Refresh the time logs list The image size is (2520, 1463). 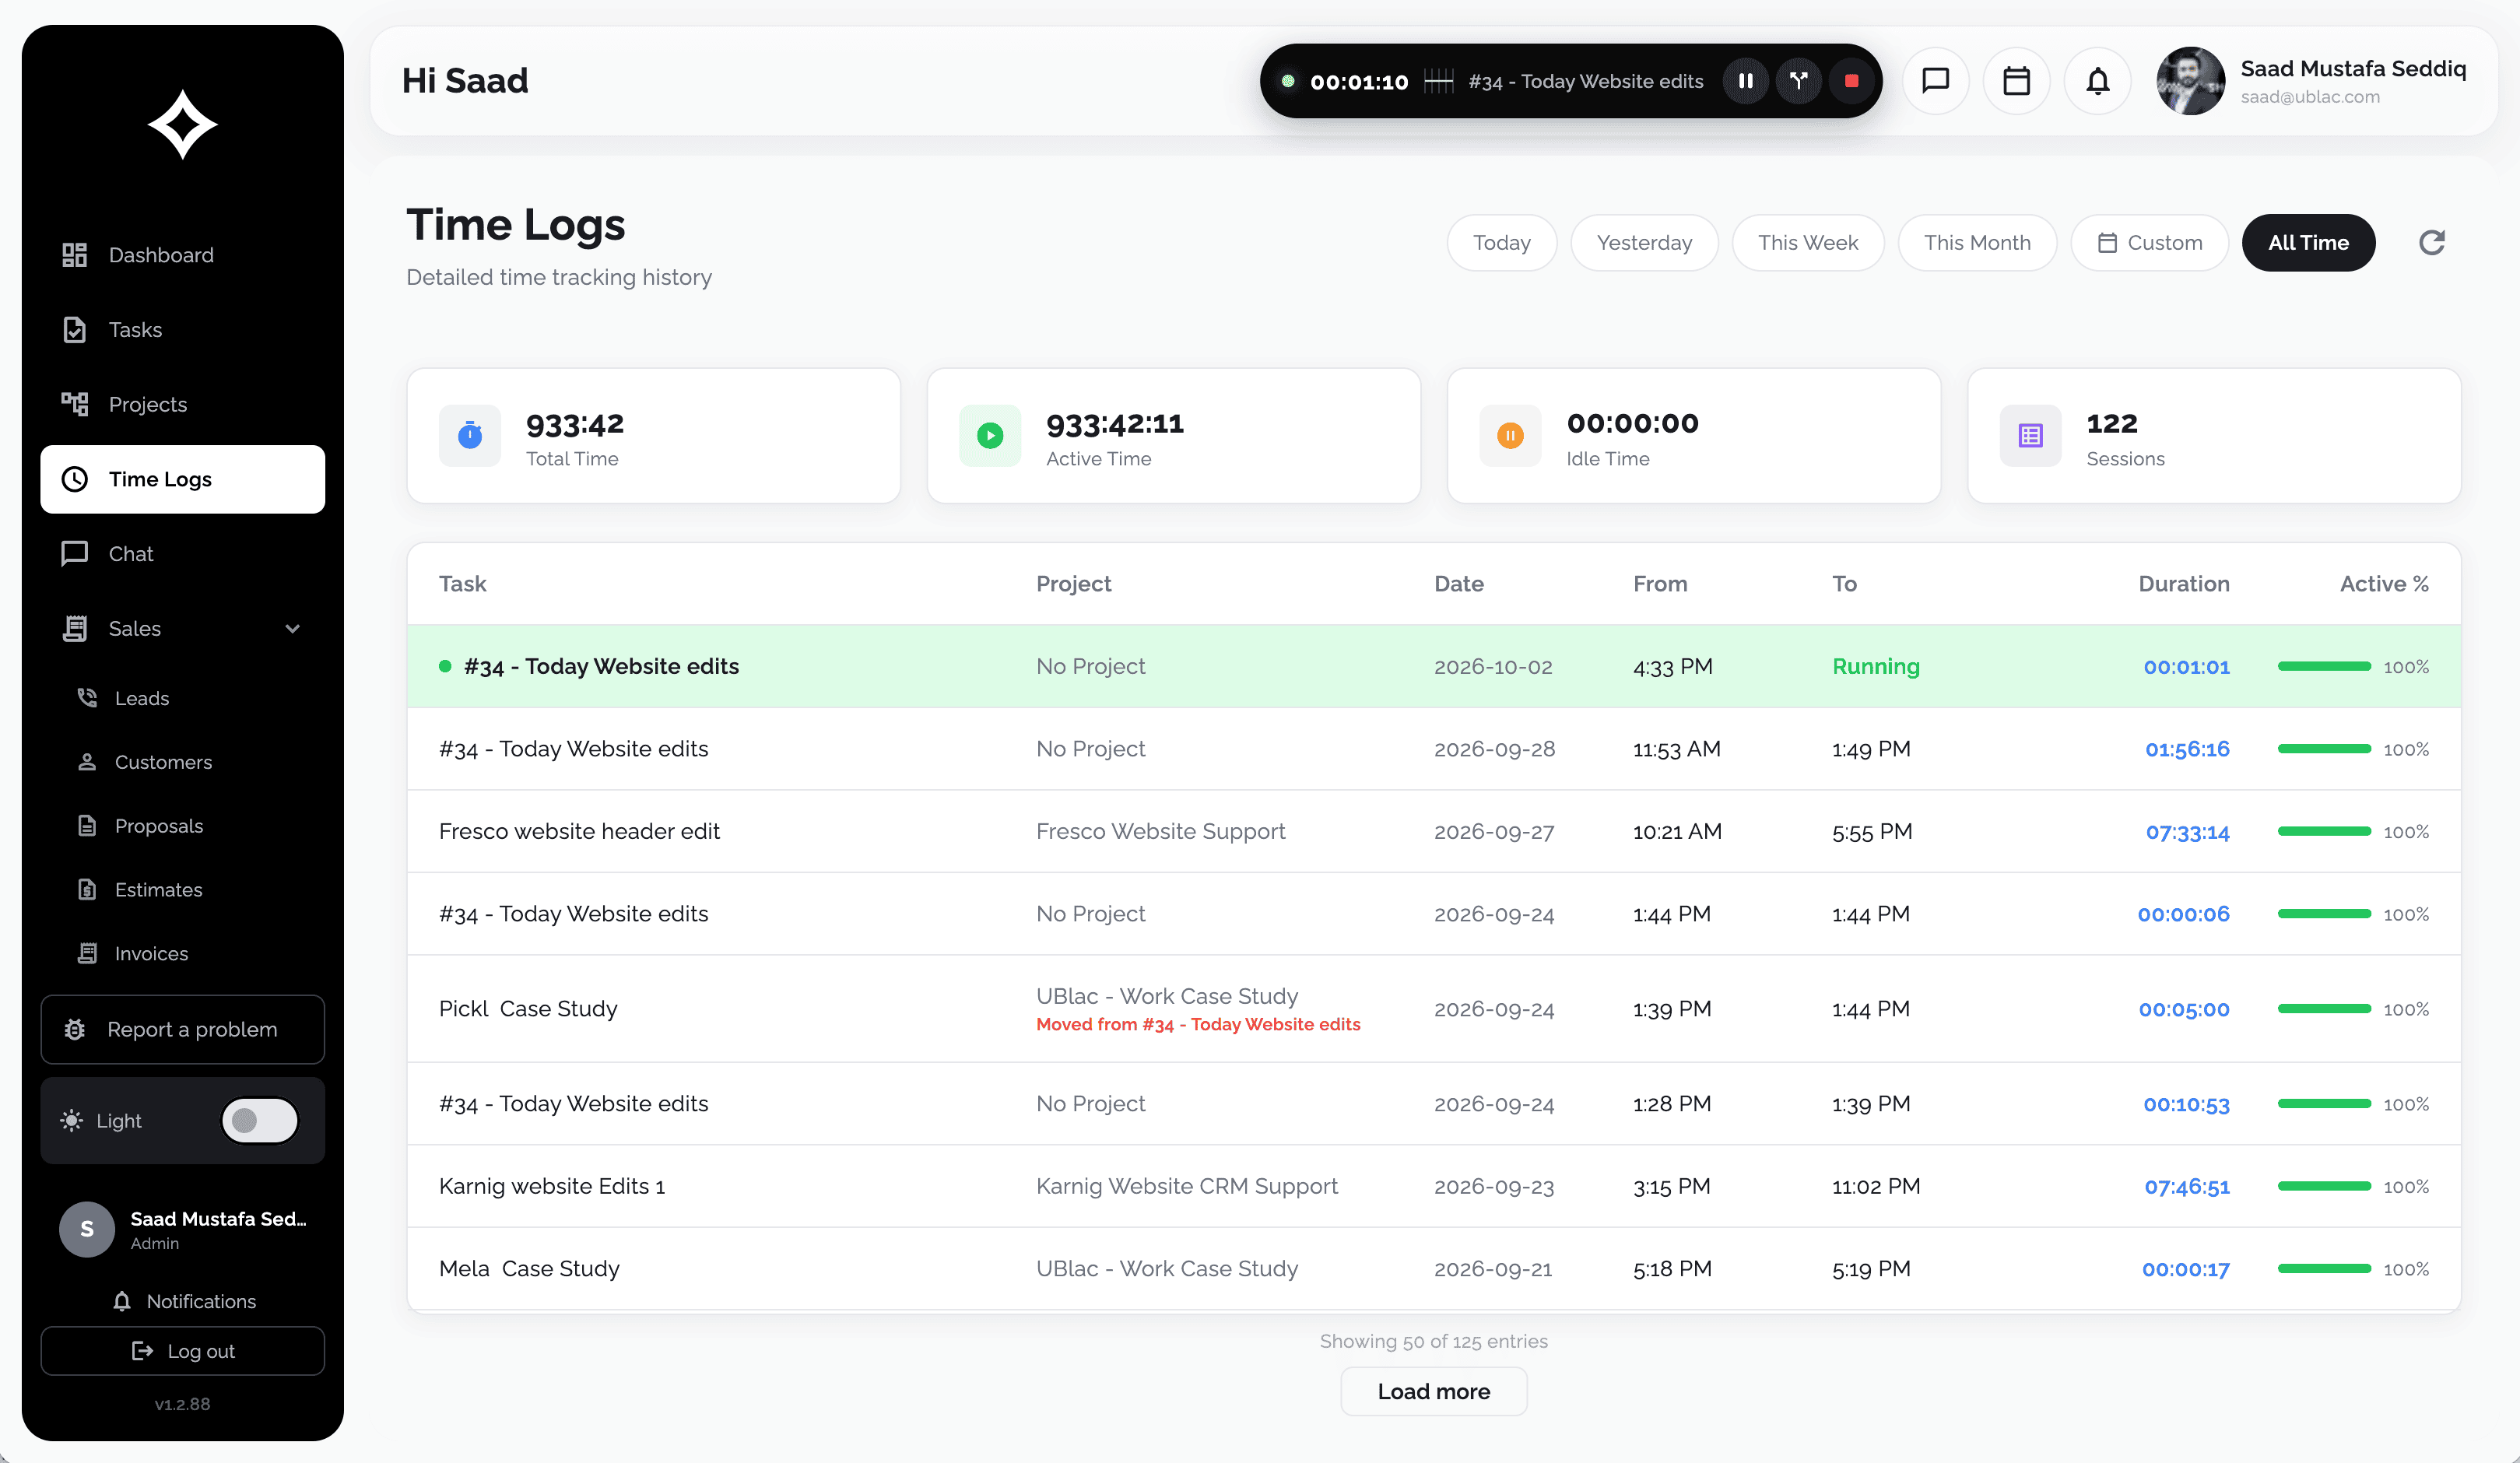point(2431,243)
